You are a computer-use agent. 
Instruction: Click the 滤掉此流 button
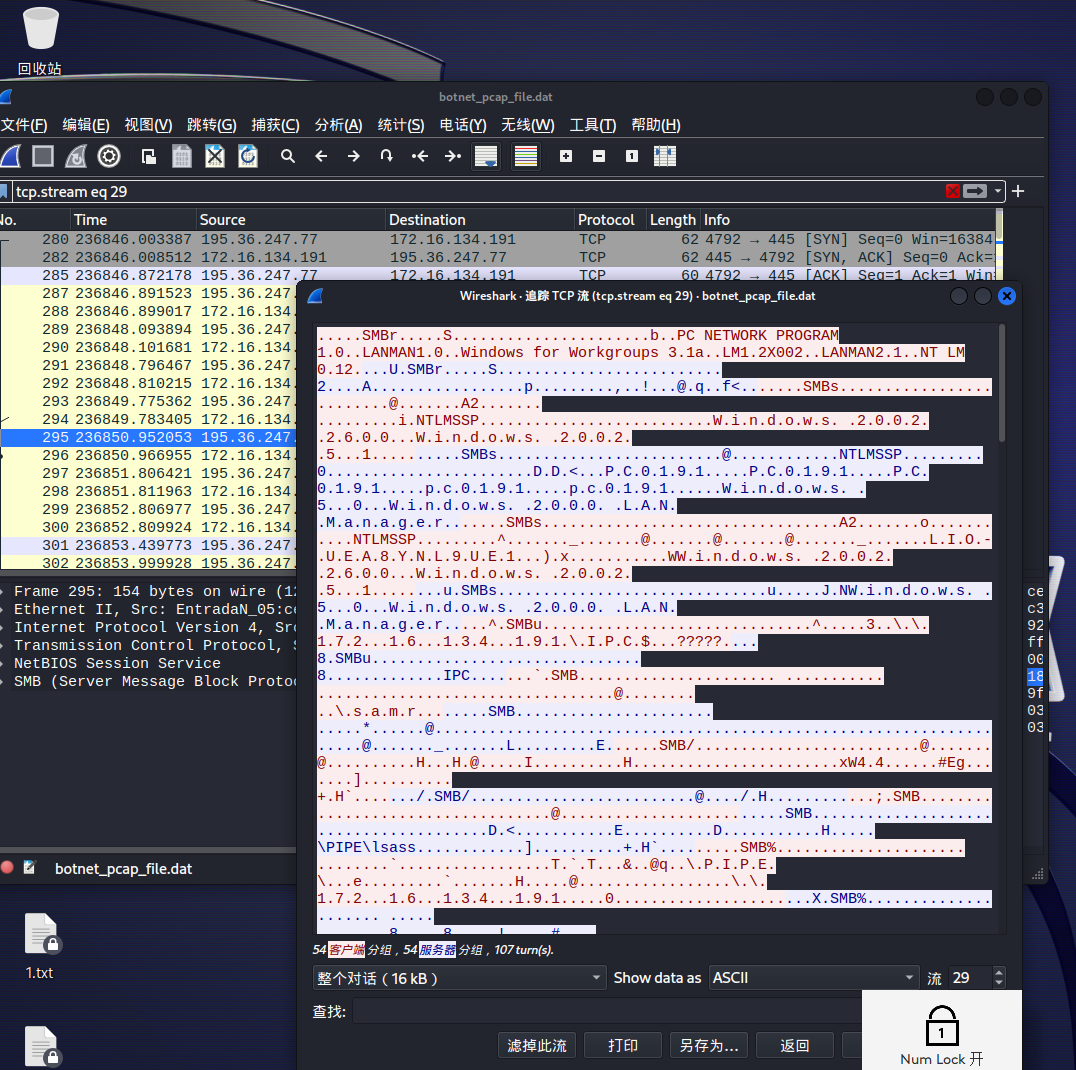click(x=537, y=1045)
